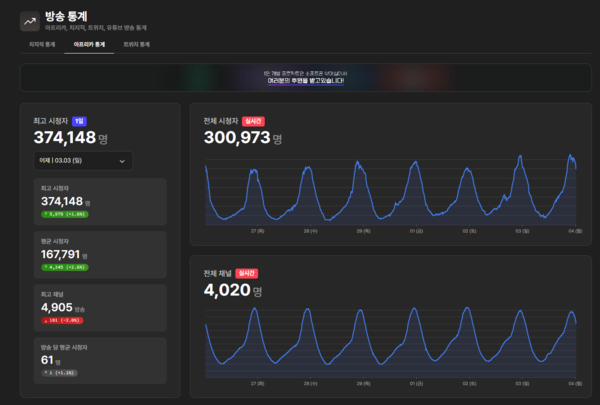Click the chevron arrow in date selector
The height and width of the screenshot is (405, 600).
click(123, 160)
